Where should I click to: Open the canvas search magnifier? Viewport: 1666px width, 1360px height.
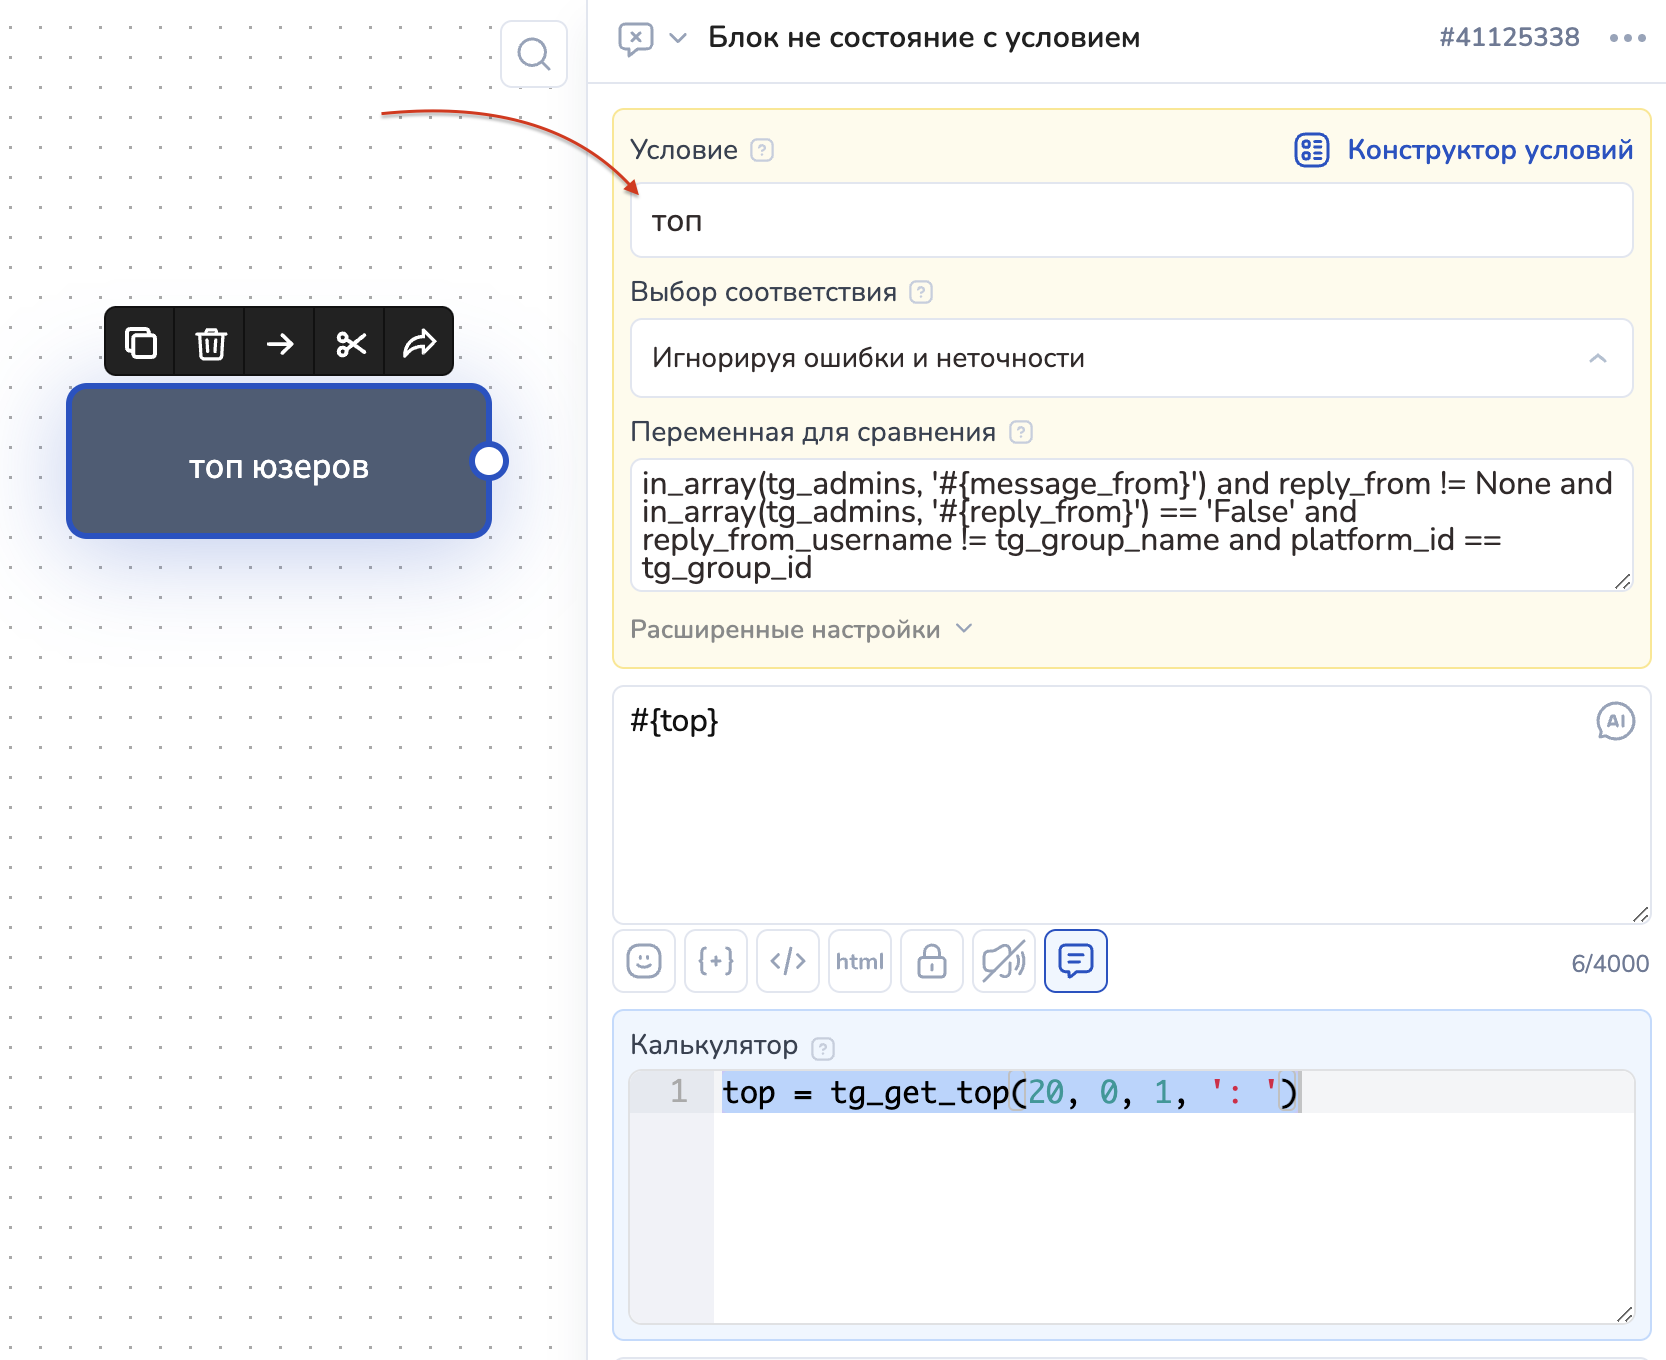pos(534,54)
